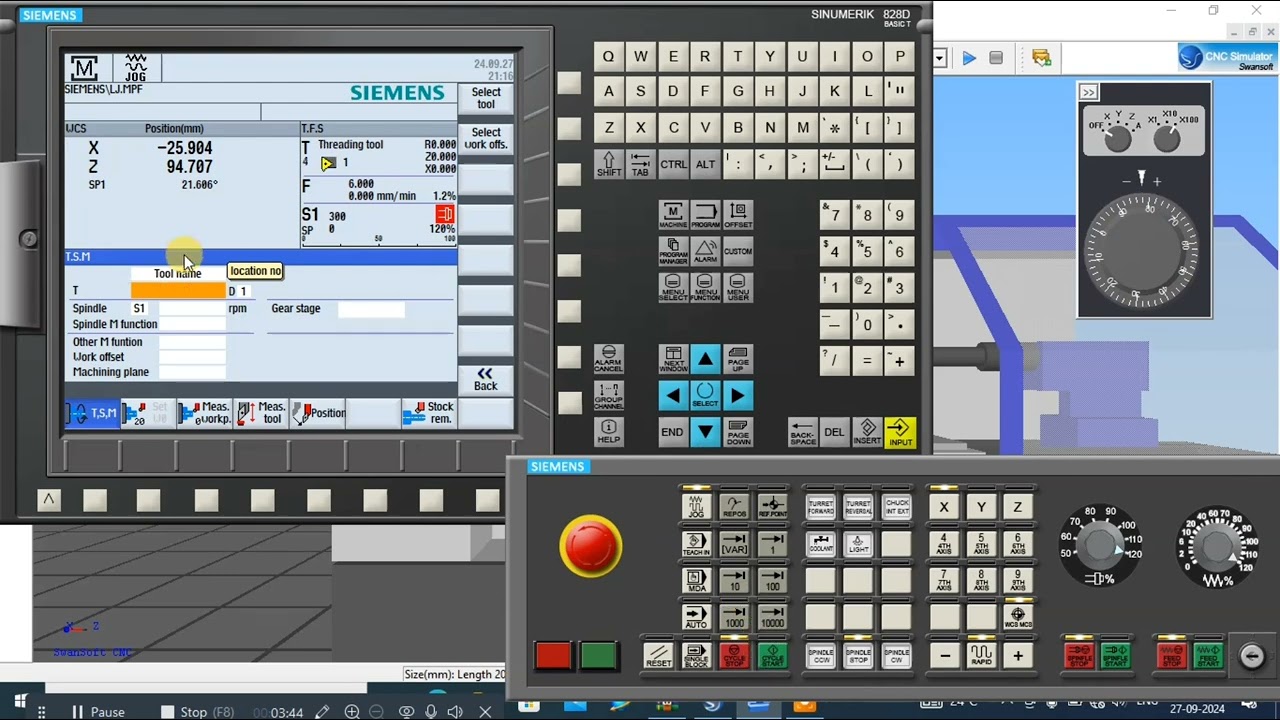The image size is (1280, 720).
Task: Click SPINDLE STOP in the spindle direction row
Action: pos(858,656)
